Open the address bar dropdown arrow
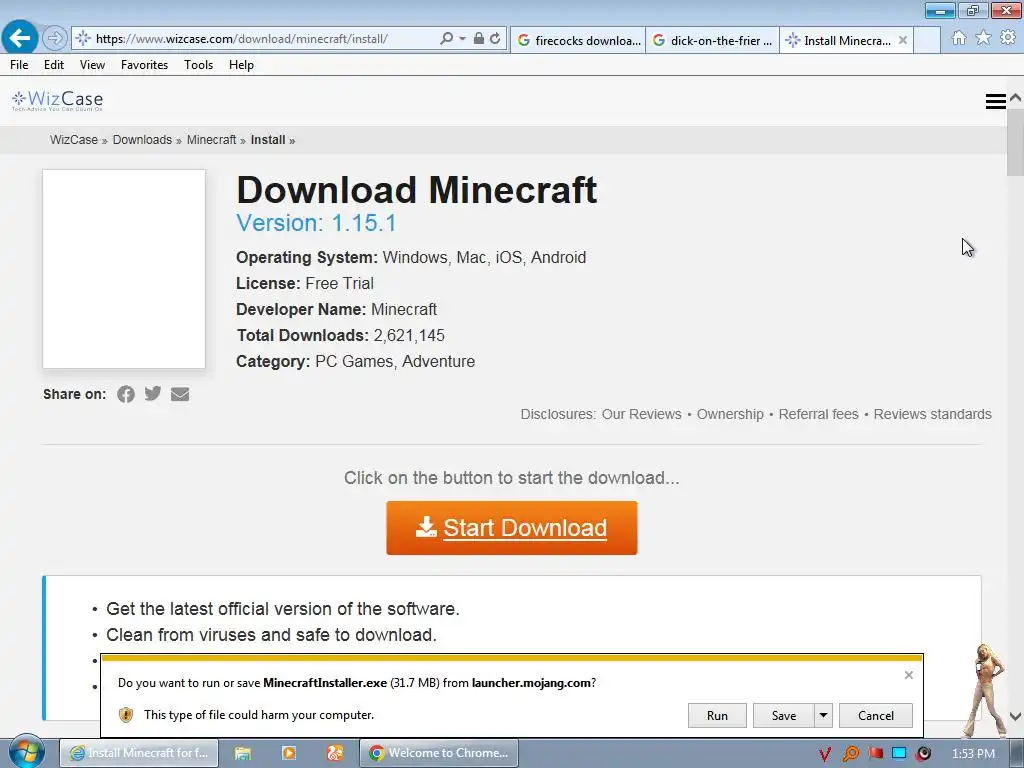Image resolution: width=1024 pixels, height=768 pixels. click(462, 39)
